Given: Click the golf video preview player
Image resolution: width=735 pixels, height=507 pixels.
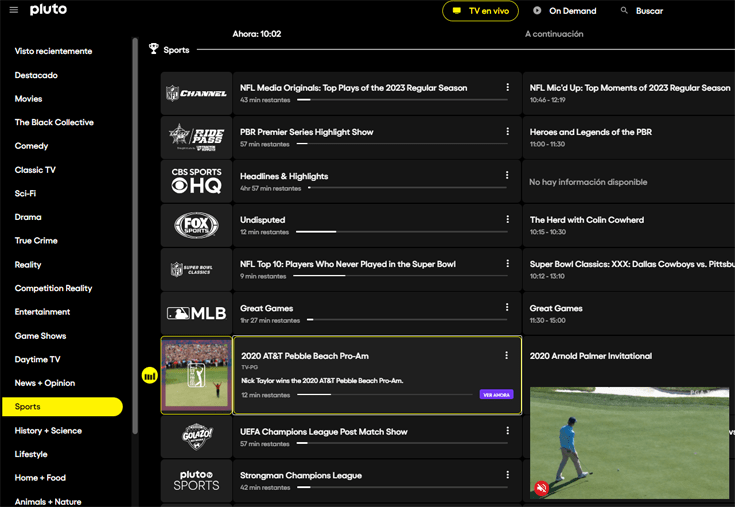Looking at the screenshot, I should pos(630,443).
